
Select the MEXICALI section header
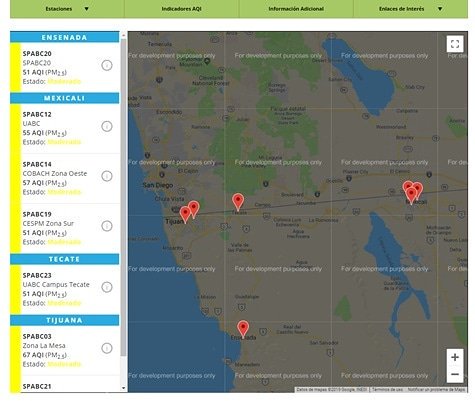pyautogui.click(x=64, y=98)
